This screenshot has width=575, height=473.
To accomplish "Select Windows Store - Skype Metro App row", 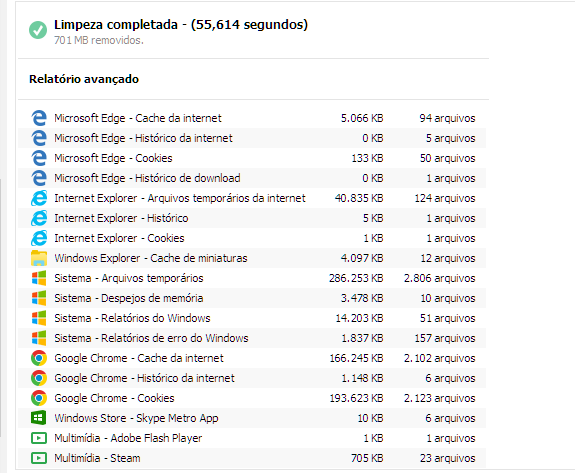I will pos(252,418).
